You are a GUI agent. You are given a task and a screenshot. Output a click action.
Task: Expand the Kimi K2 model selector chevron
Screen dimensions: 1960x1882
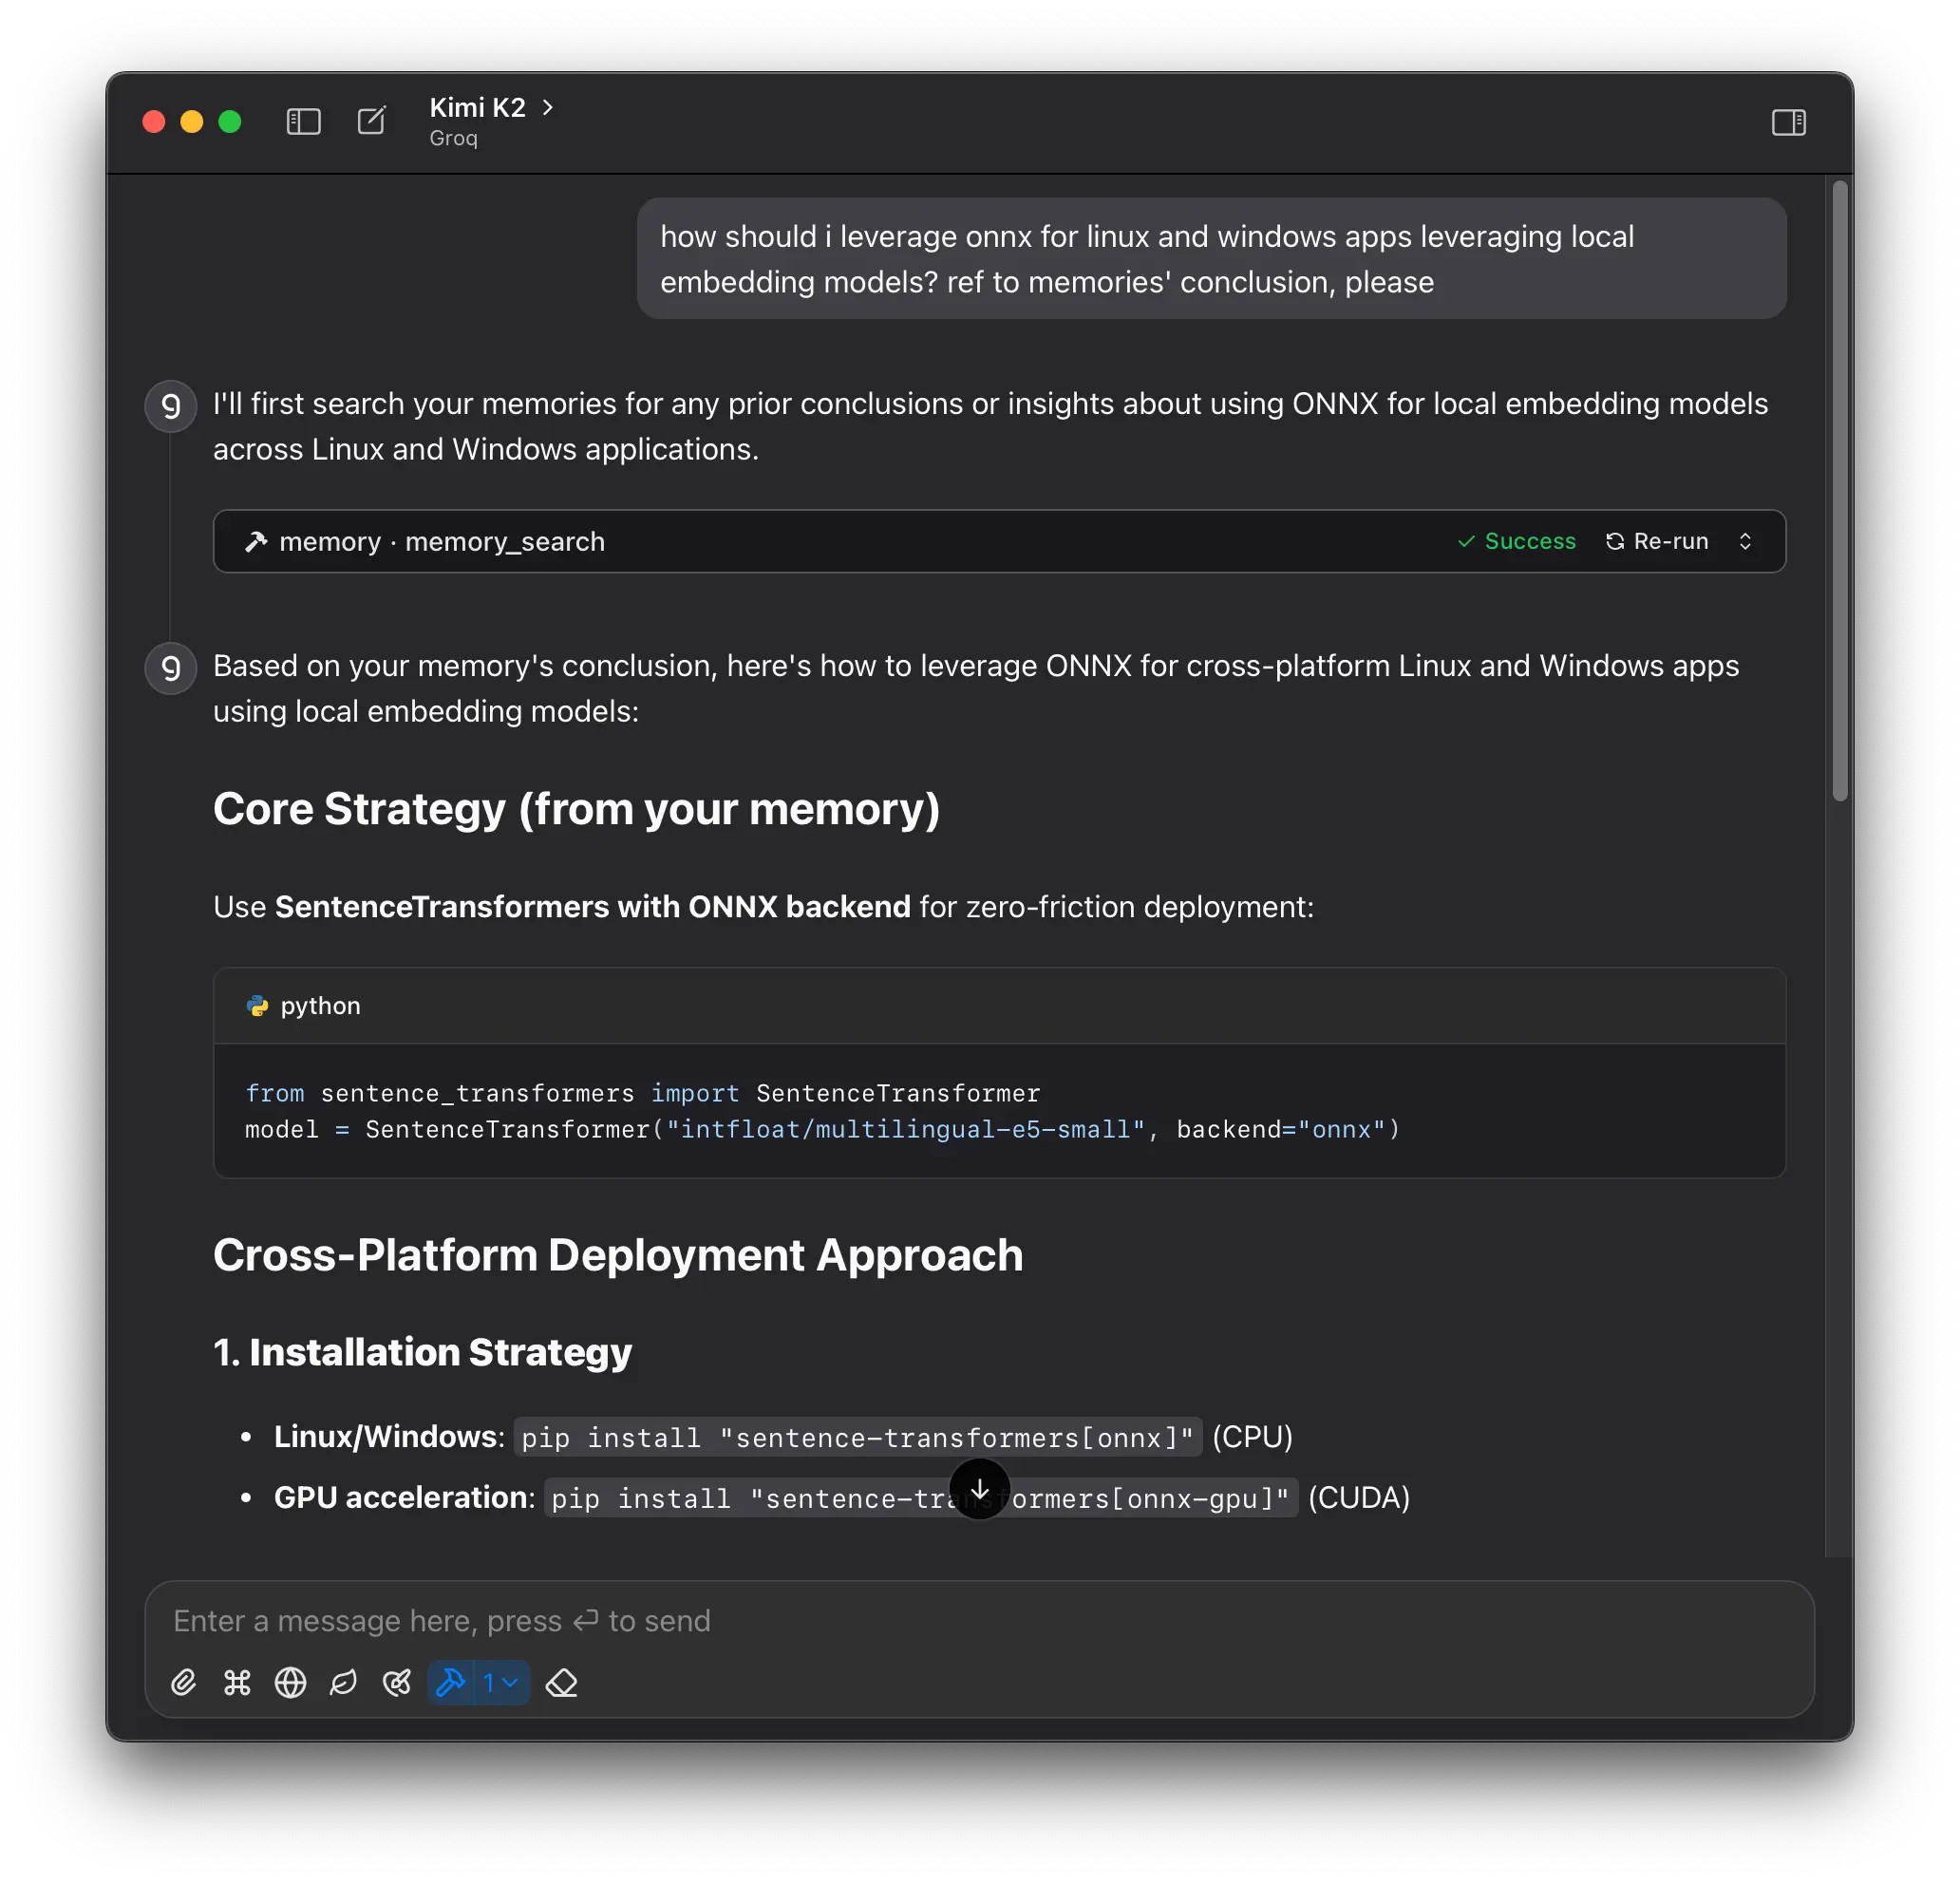(x=548, y=107)
